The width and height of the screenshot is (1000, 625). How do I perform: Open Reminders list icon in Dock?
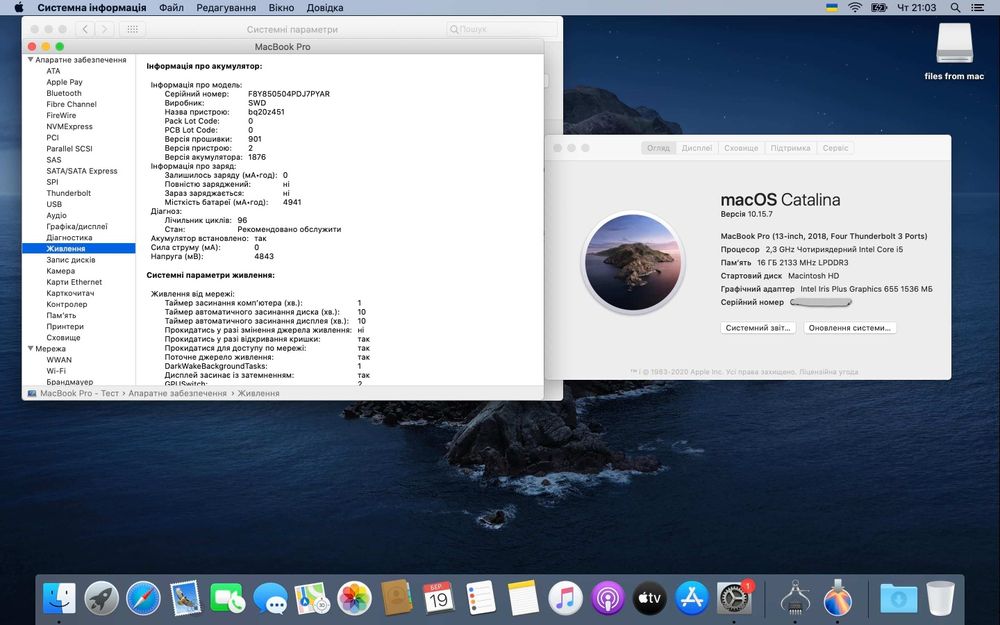pyautogui.click(x=480, y=599)
